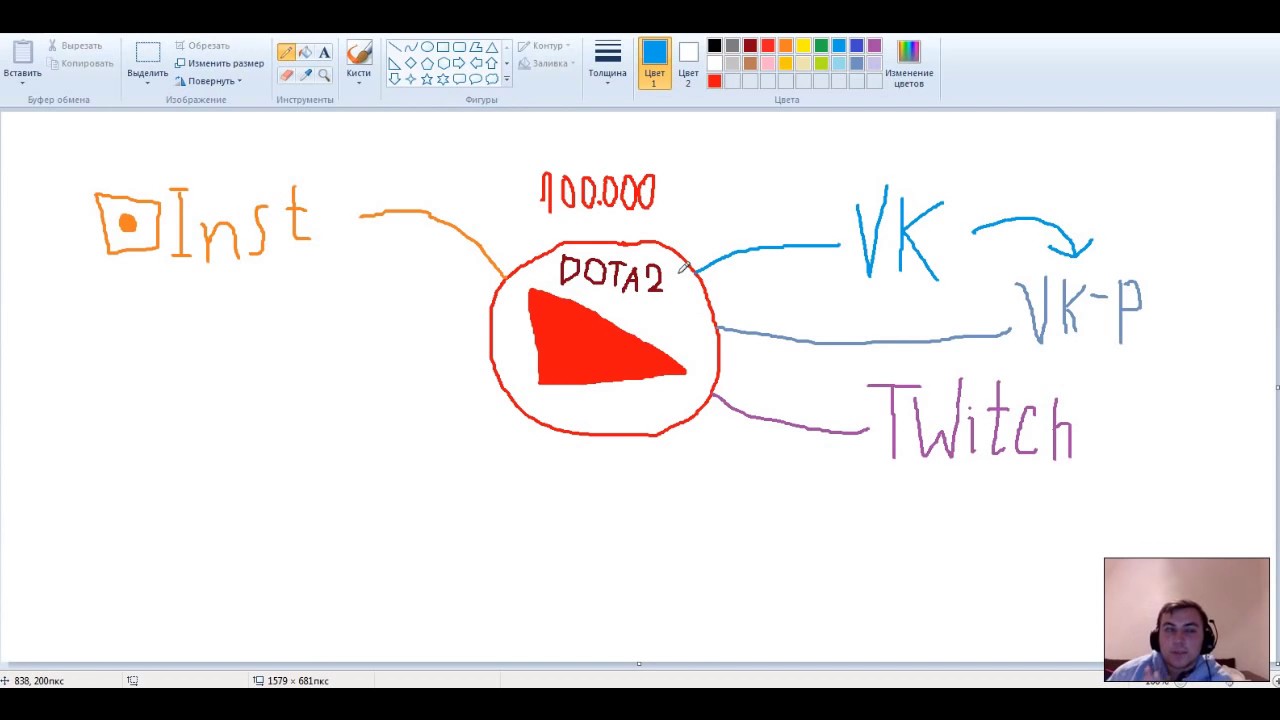Pick the yellow color swatch
1280x720 pixels.
point(803,46)
